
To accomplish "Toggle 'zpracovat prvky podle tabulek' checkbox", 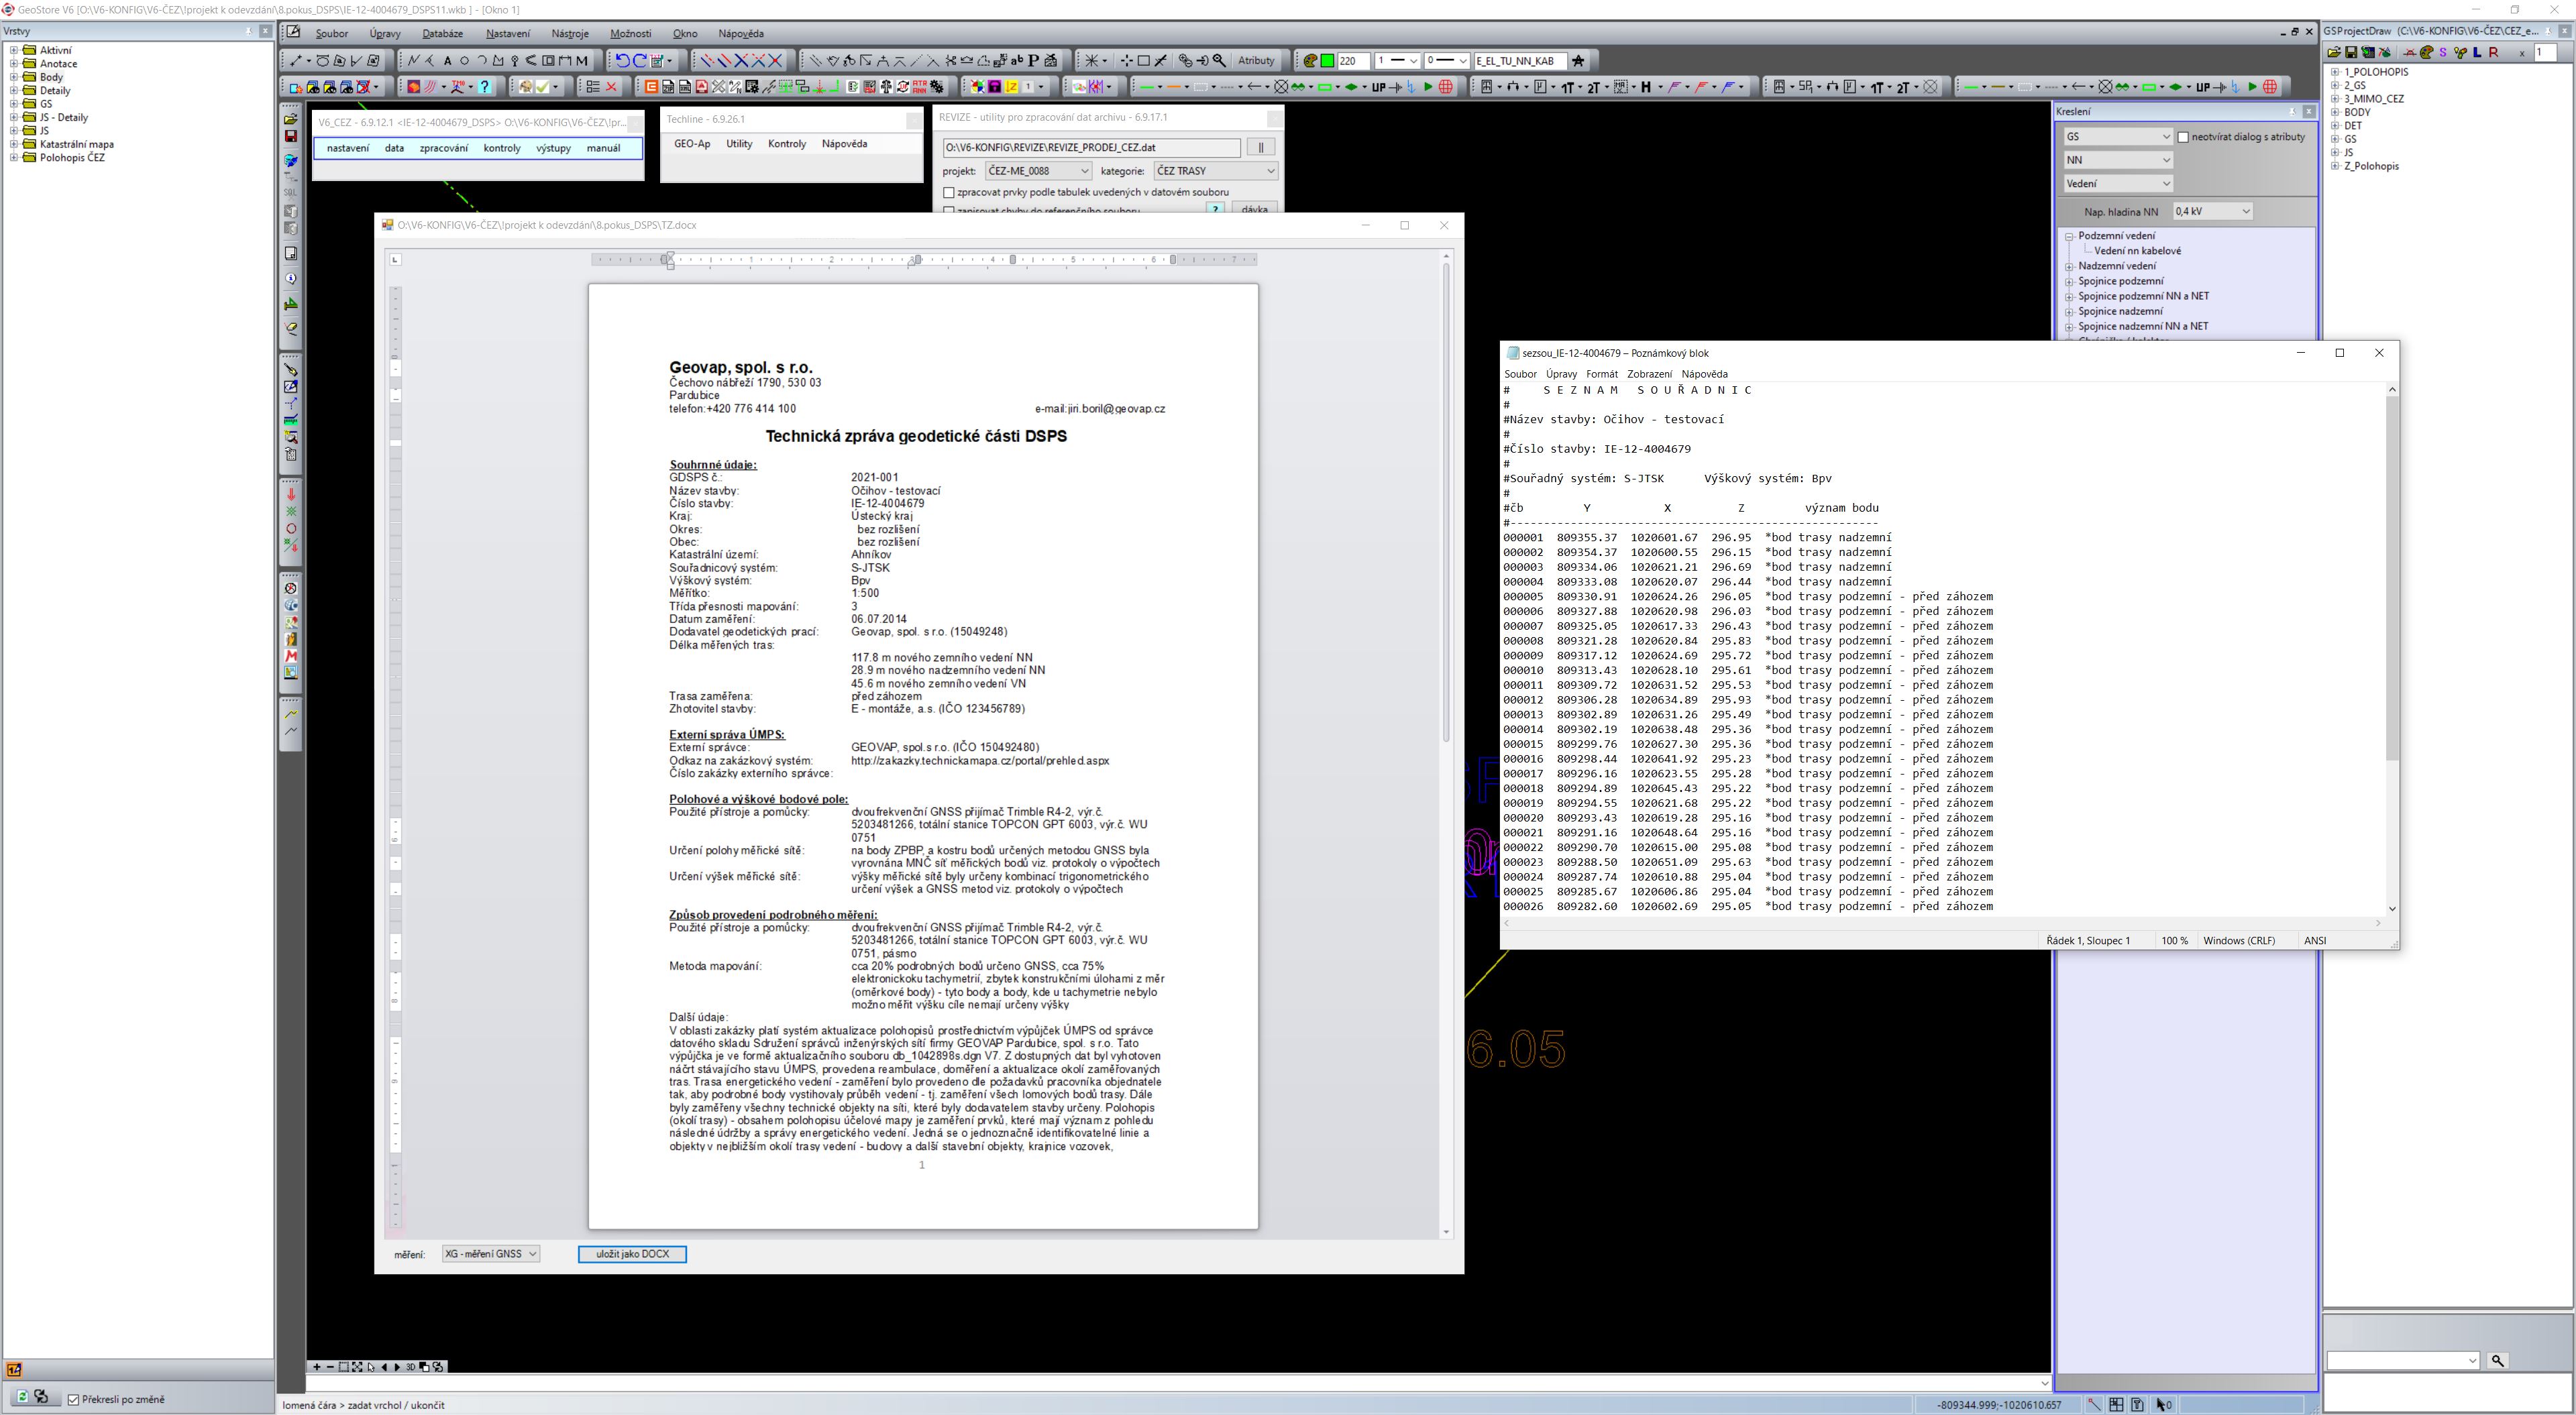I will [949, 192].
